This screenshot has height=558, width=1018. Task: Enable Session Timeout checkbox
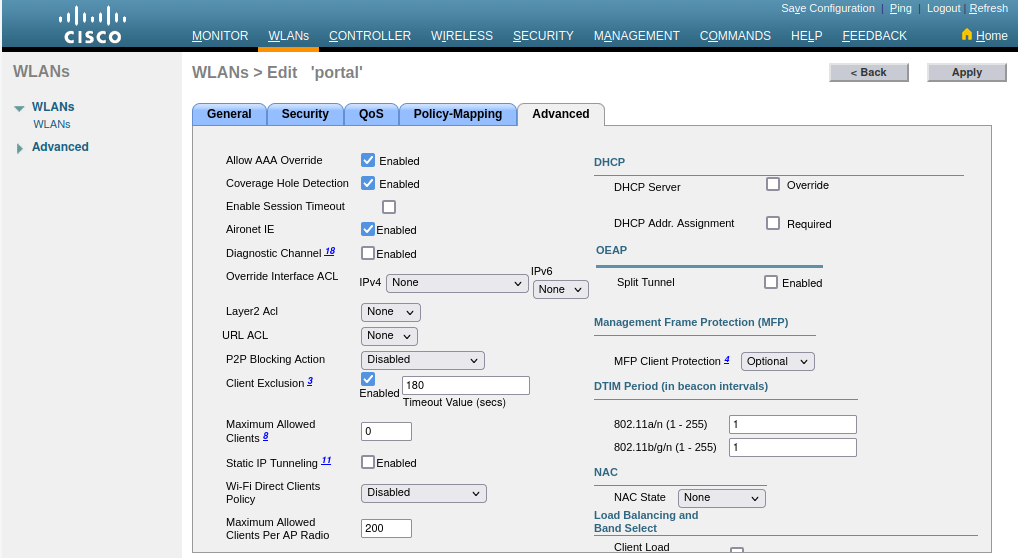389,207
